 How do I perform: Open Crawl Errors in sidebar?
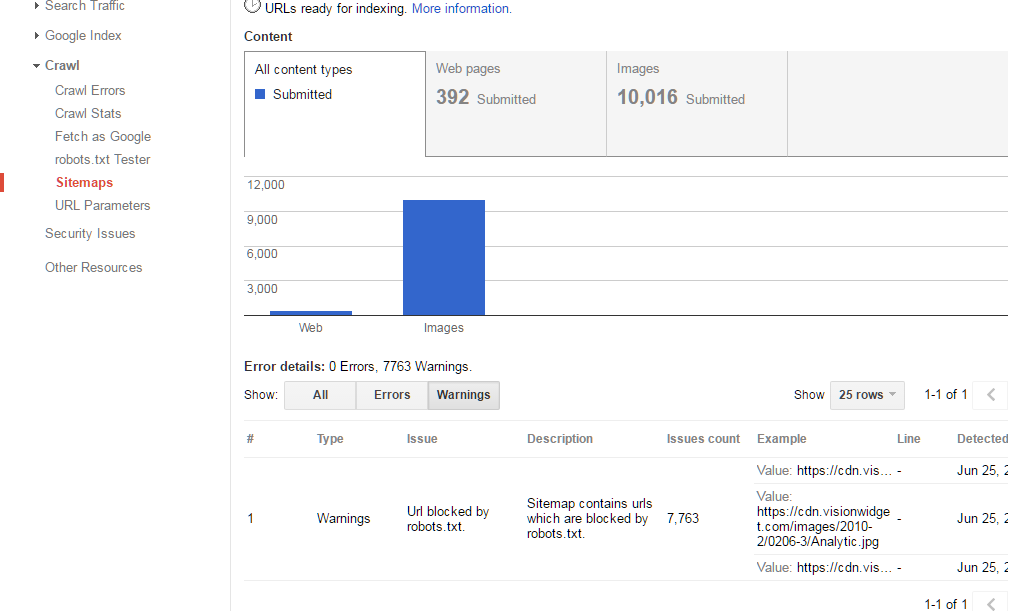click(x=90, y=91)
